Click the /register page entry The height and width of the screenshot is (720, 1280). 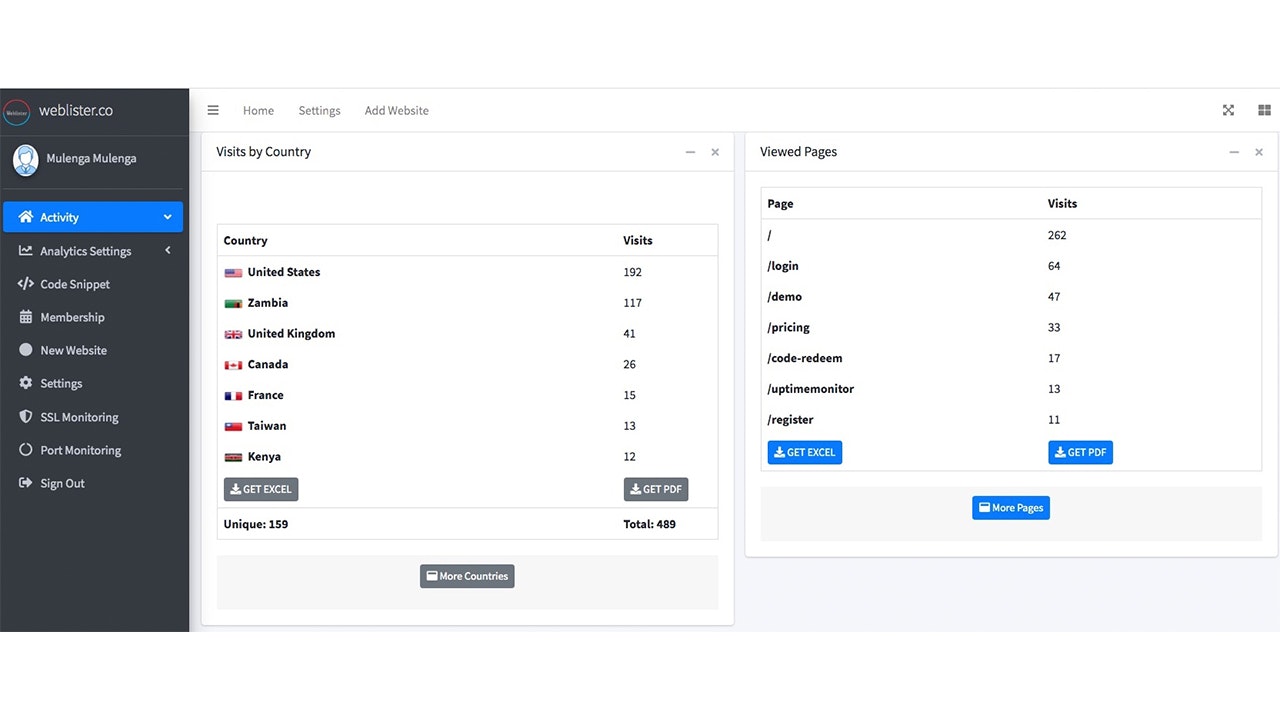pos(790,420)
